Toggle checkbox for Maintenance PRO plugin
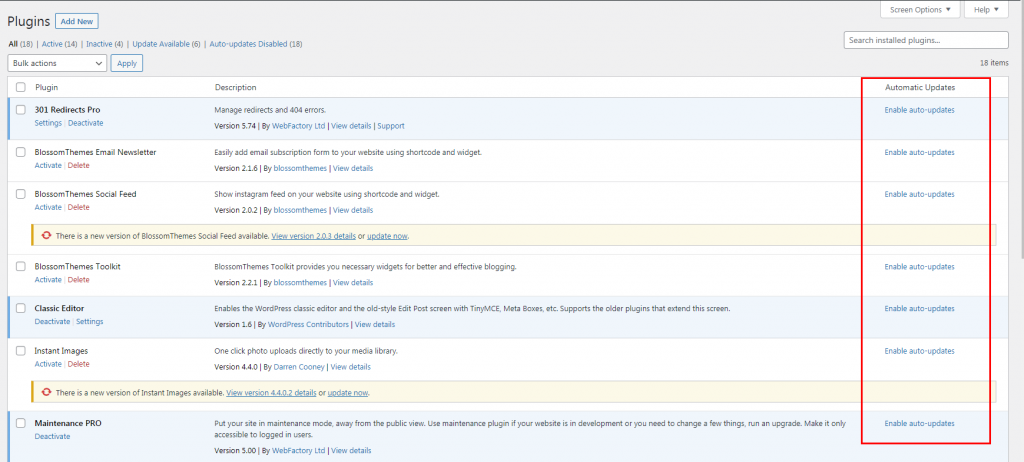The height and width of the screenshot is (462, 1024). click(21, 423)
